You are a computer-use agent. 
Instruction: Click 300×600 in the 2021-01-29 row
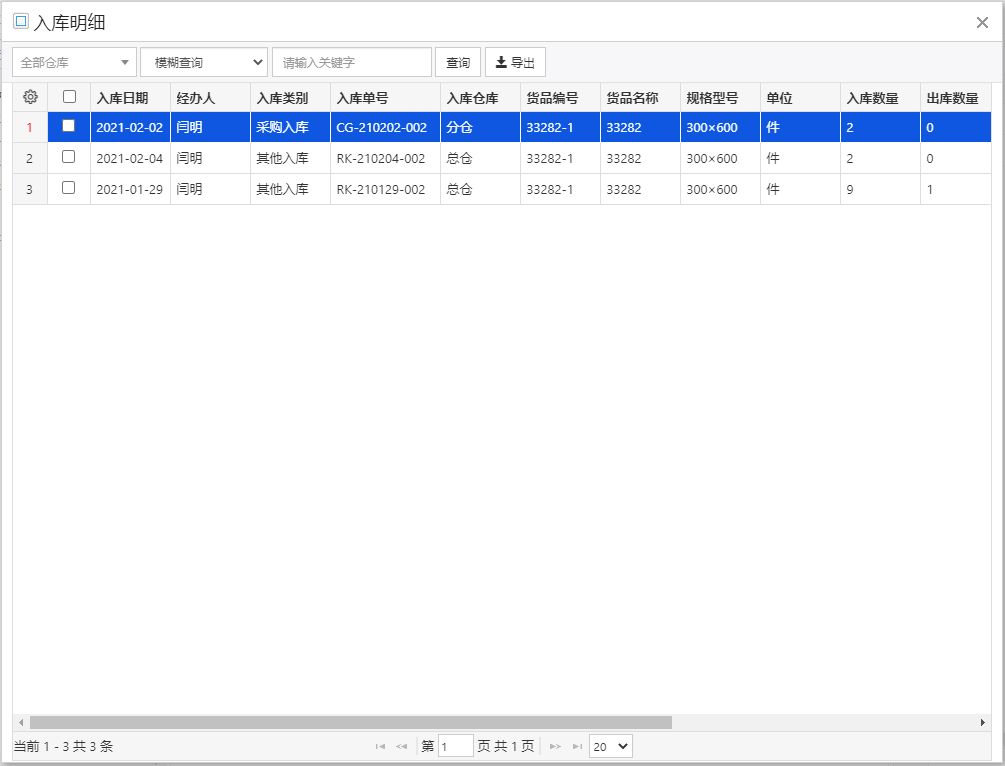click(x=720, y=189)
